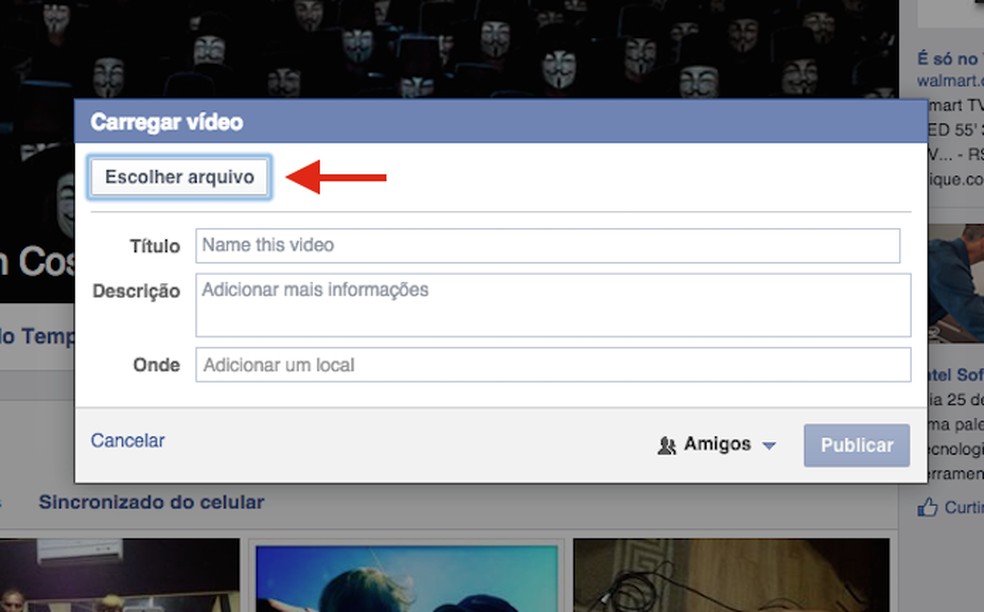Click the Título input field
This screenshot has height=612, width=984.
[548, 245]
